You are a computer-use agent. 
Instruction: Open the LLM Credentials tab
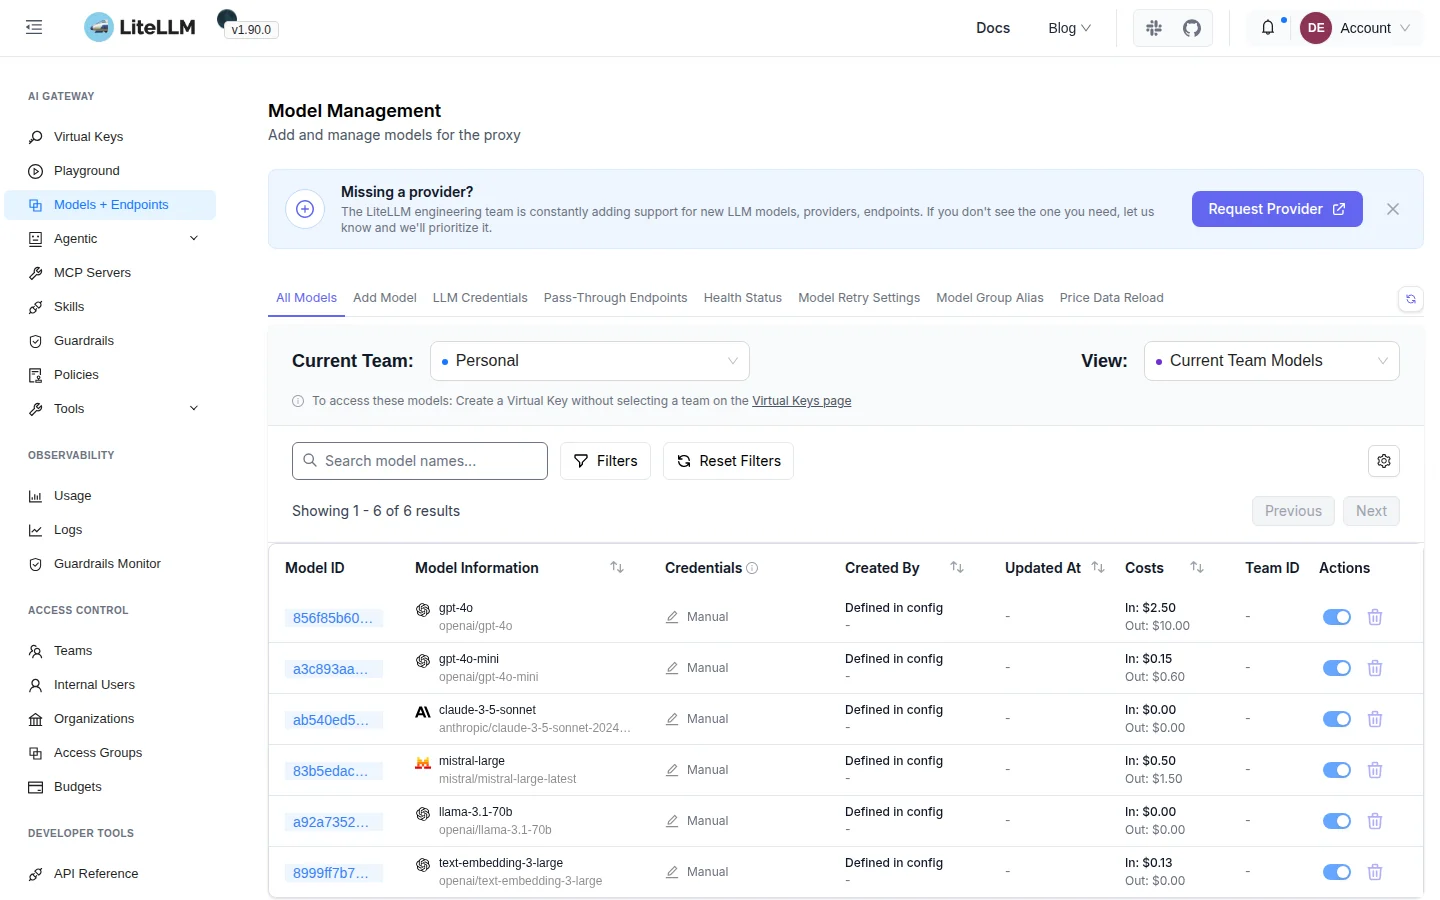(480, 298)
